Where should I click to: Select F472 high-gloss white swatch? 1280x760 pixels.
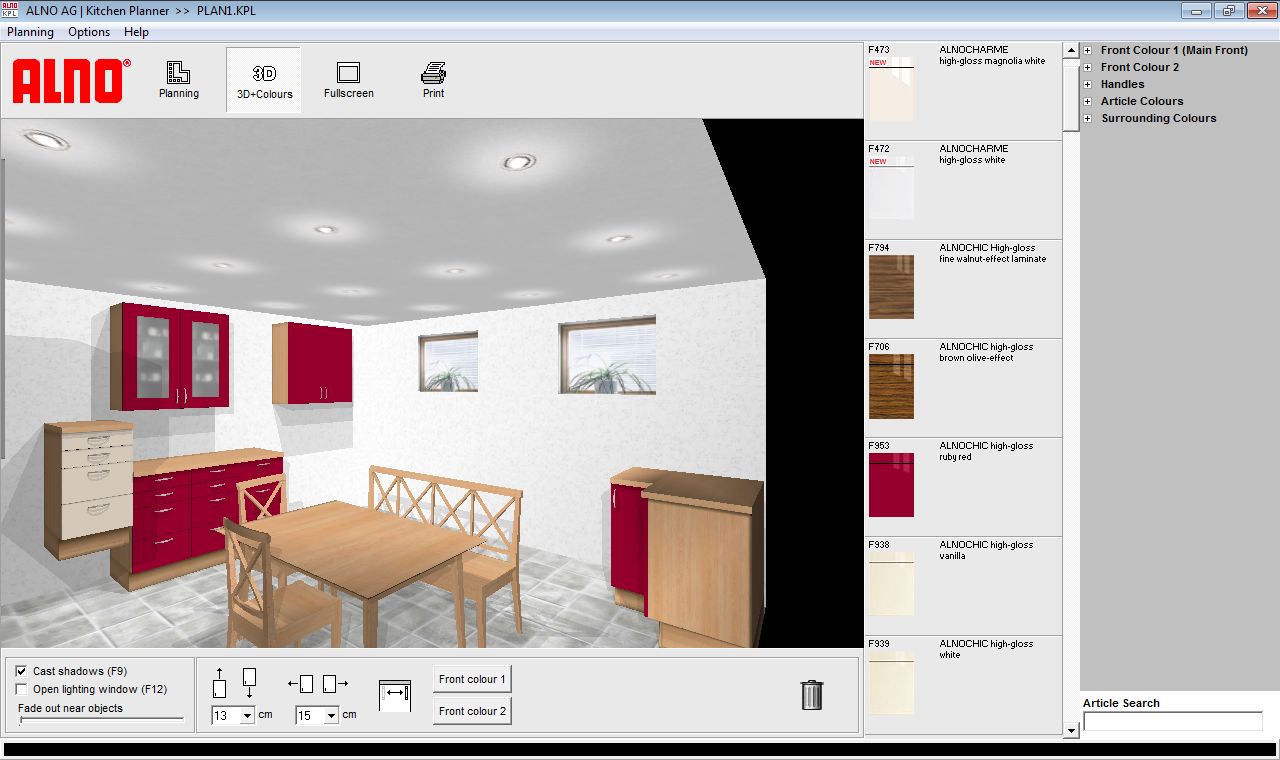891,188
